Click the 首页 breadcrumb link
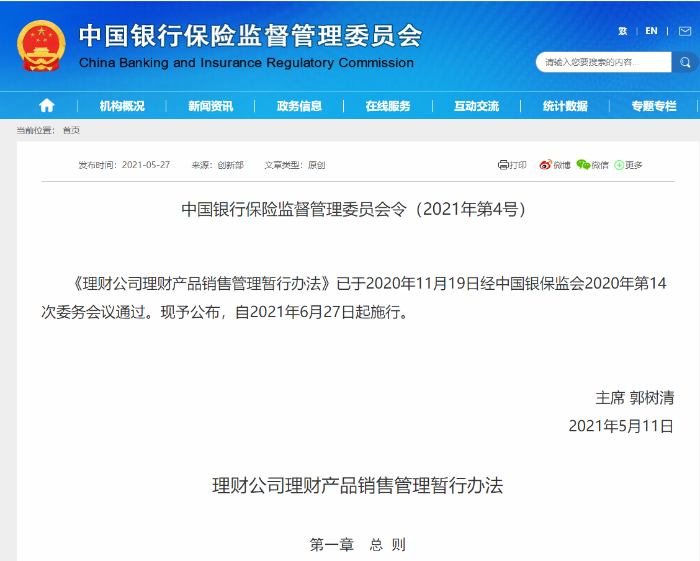The width and height of the screenshot is (700, 561). [71, 130]
